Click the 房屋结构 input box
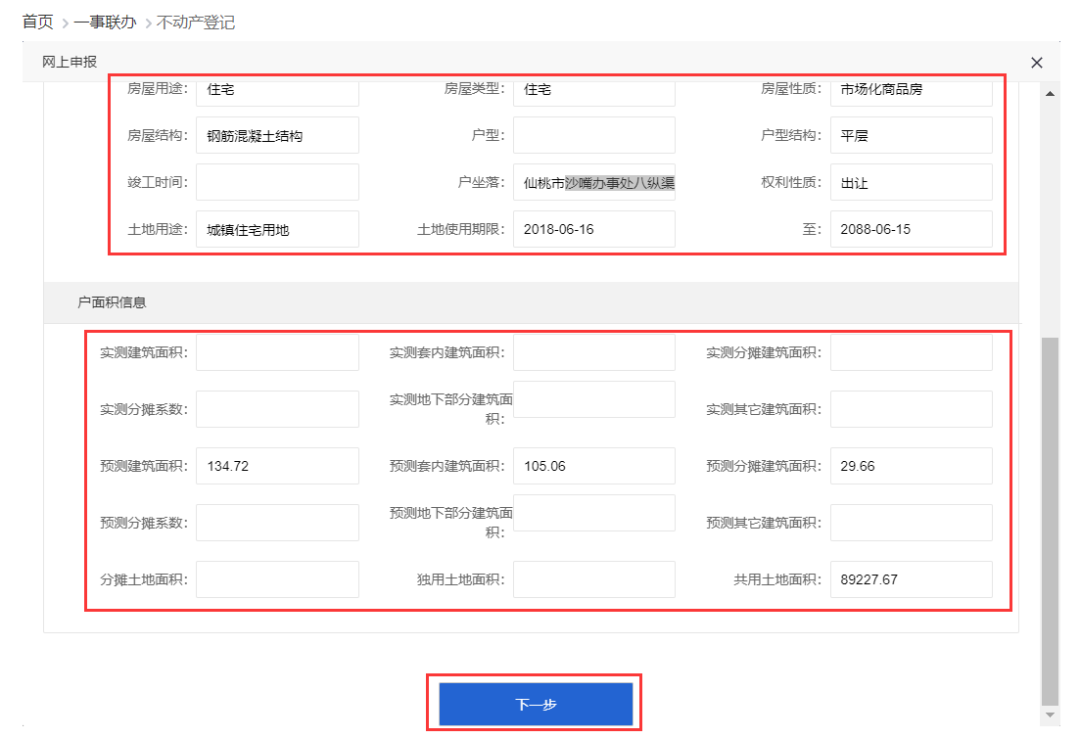1080x738 pixels. [x=277, y=136]
